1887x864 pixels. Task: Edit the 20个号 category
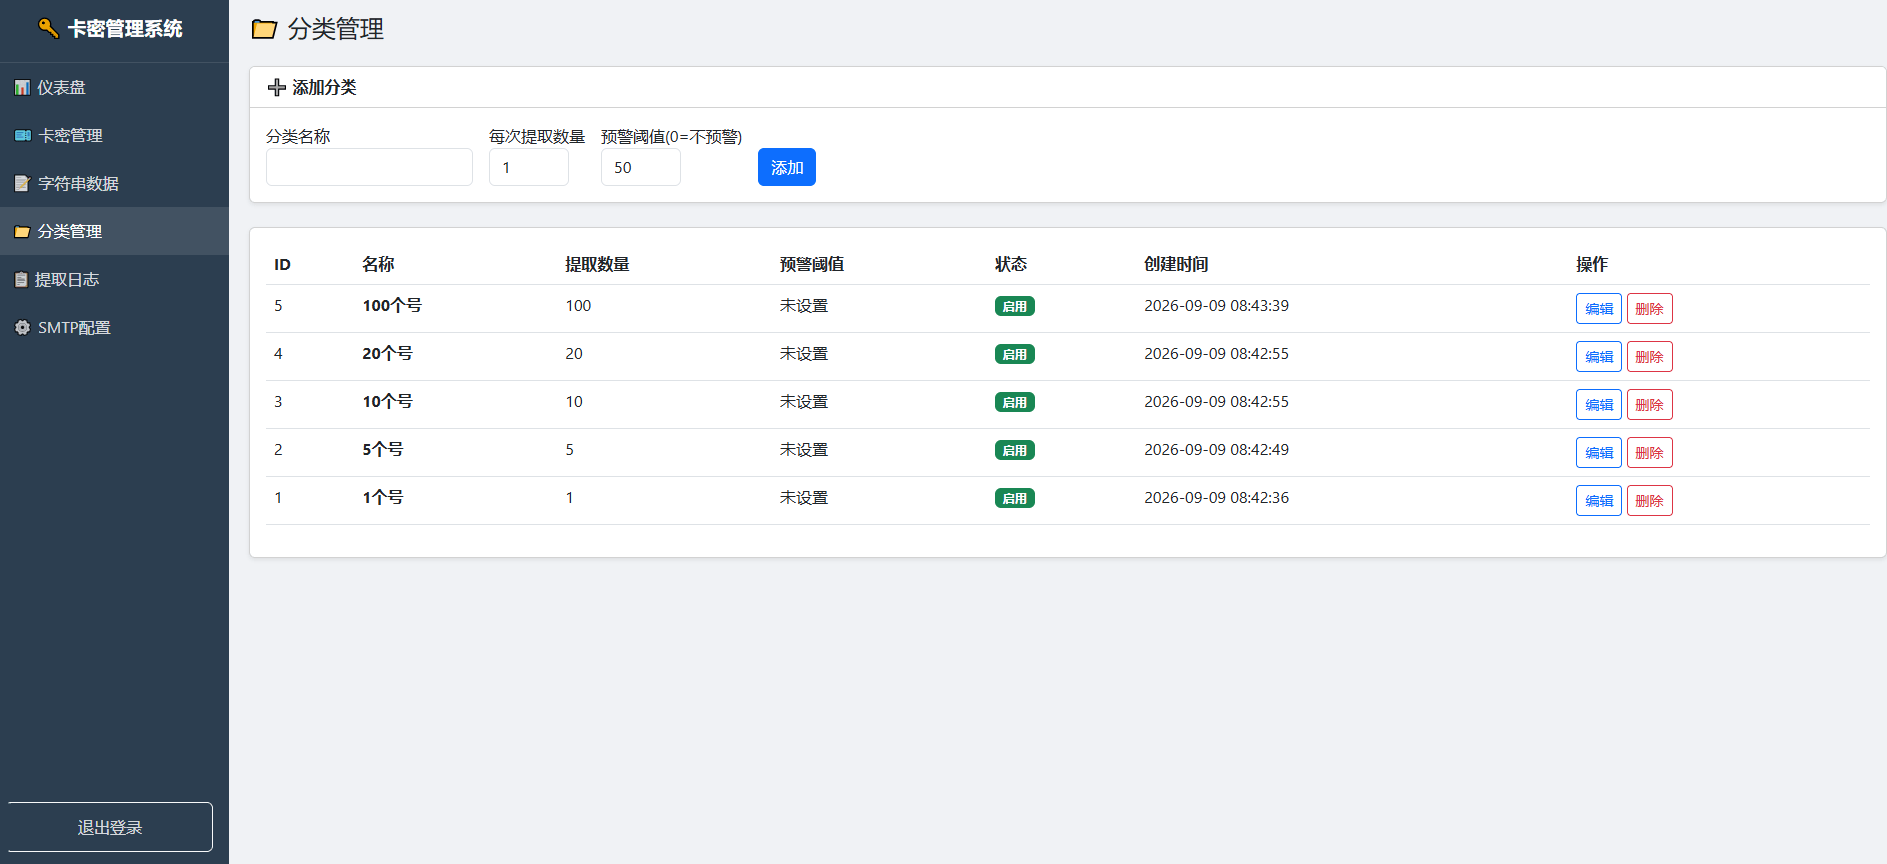point(1599,357)
